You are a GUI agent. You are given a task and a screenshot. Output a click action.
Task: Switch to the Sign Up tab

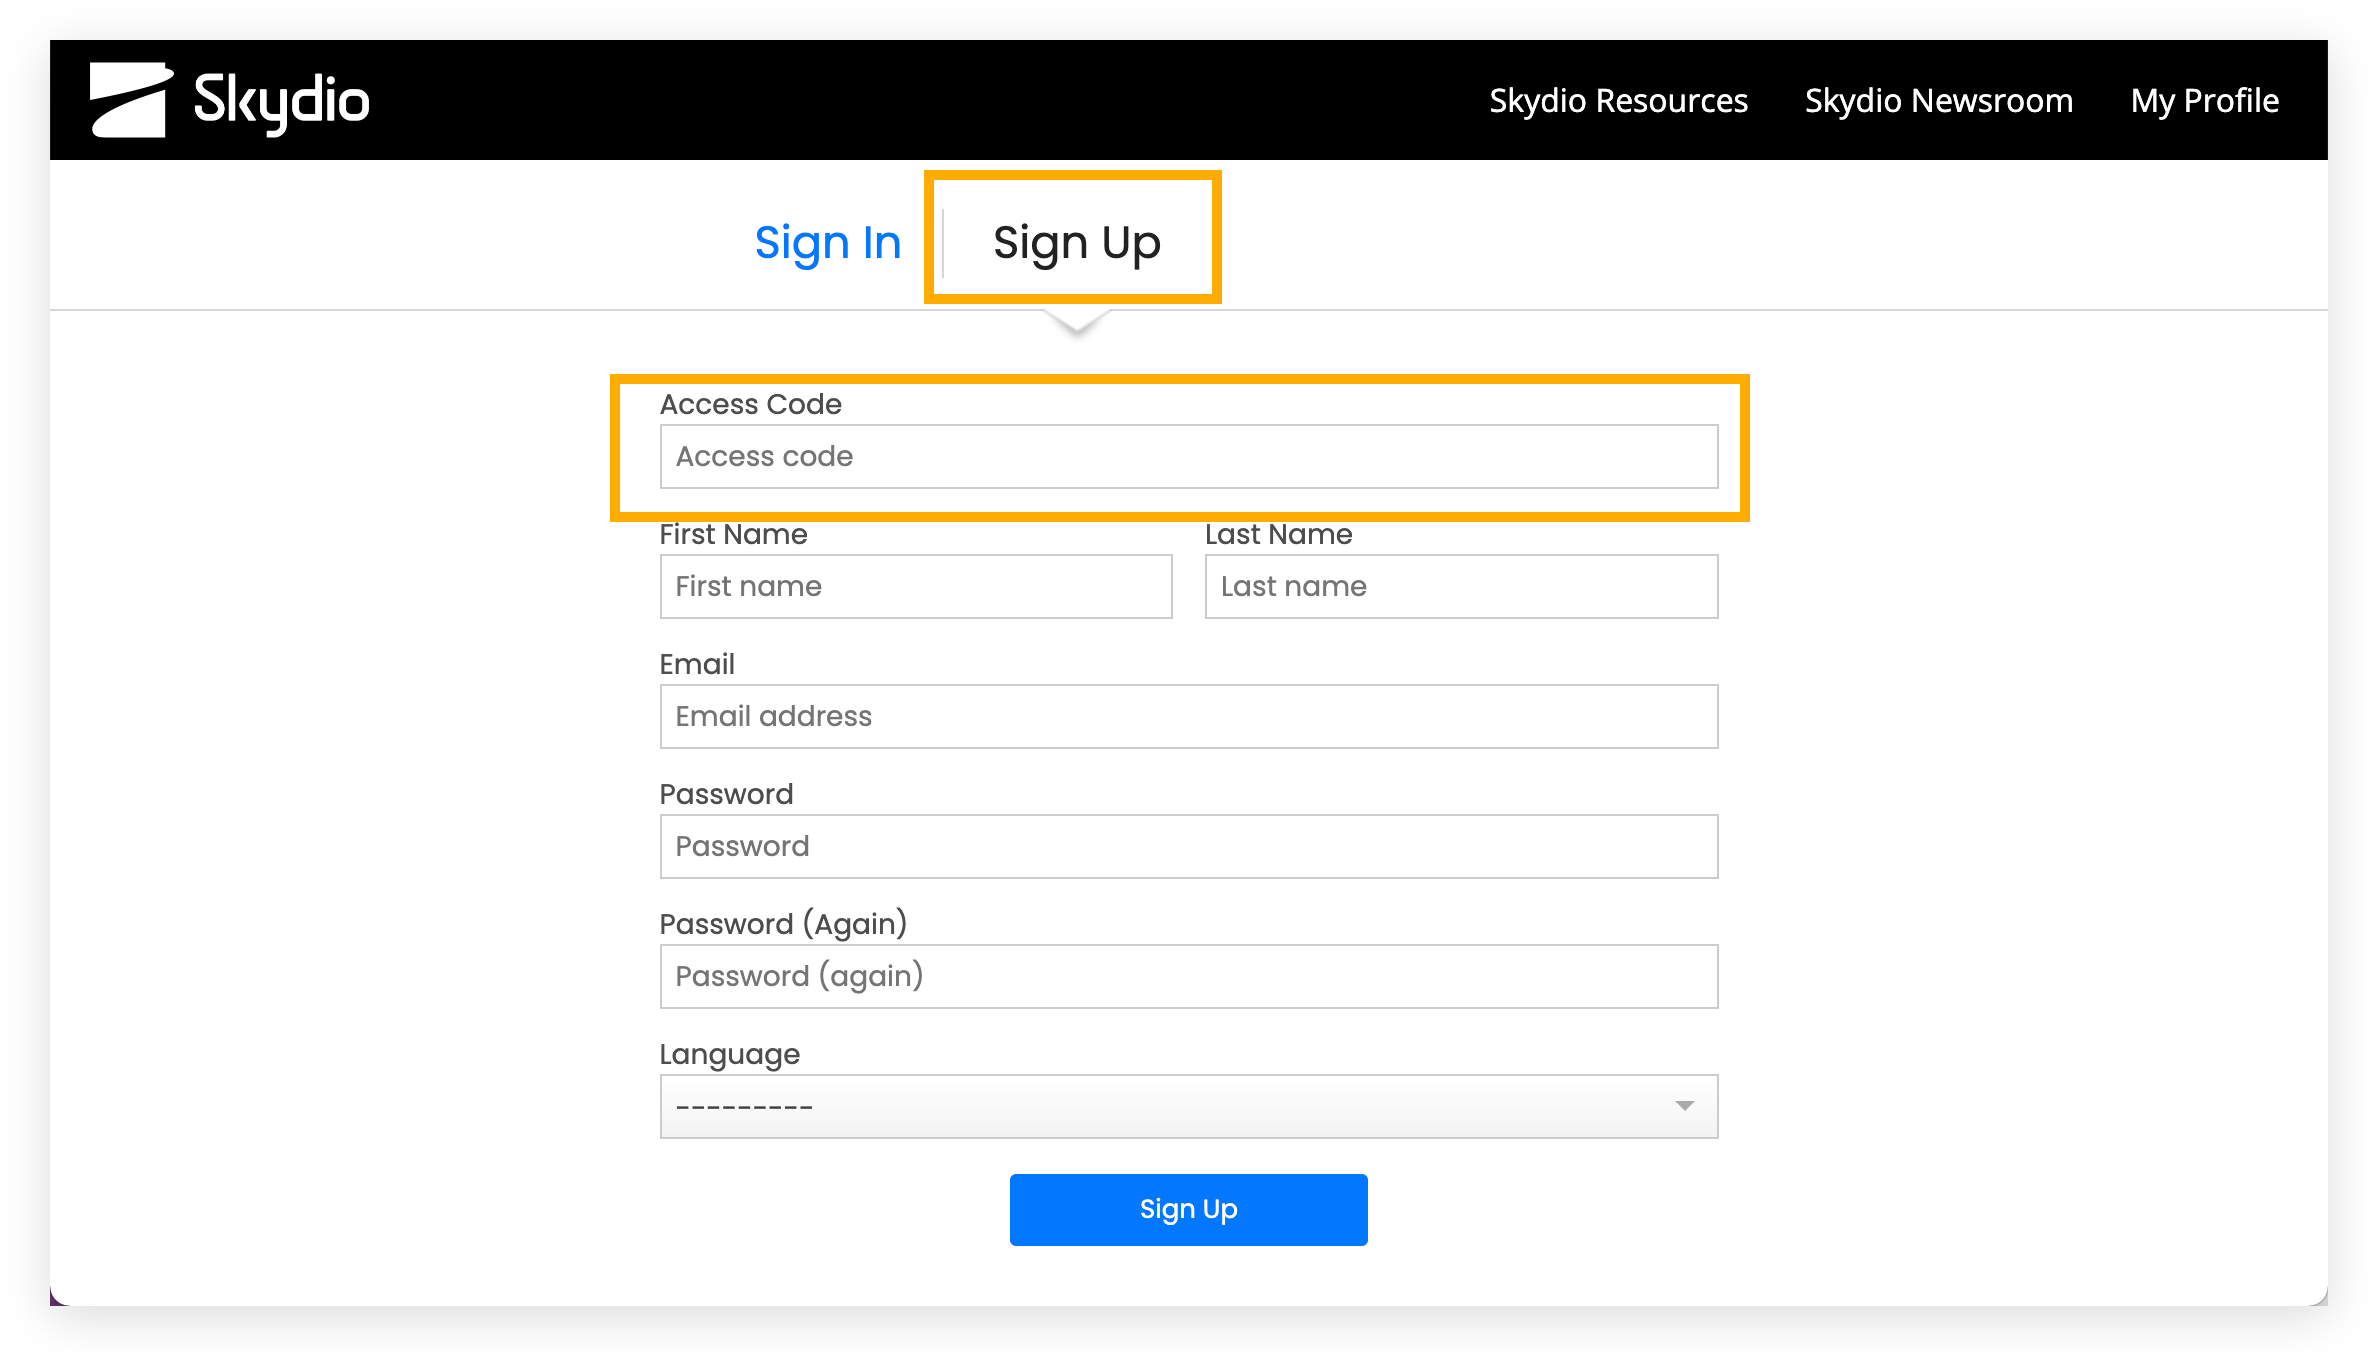[1075, 241]
